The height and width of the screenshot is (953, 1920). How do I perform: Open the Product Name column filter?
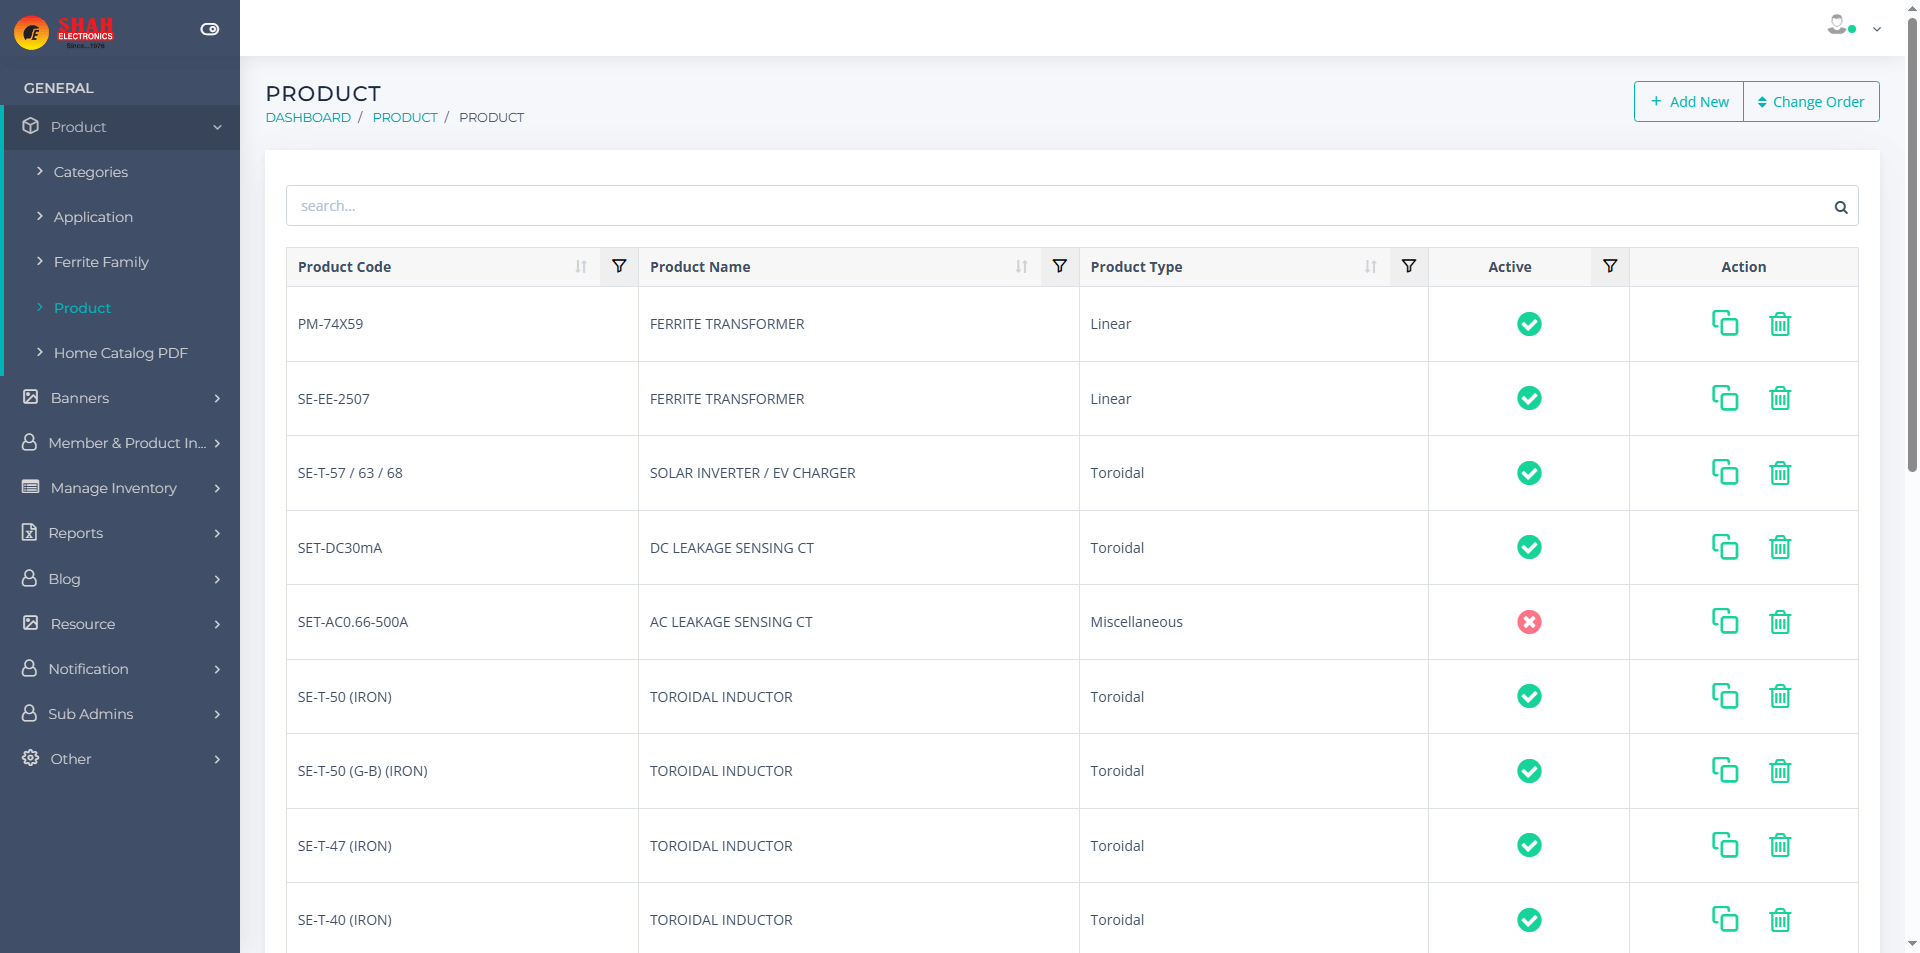[x=1059, y=266]
